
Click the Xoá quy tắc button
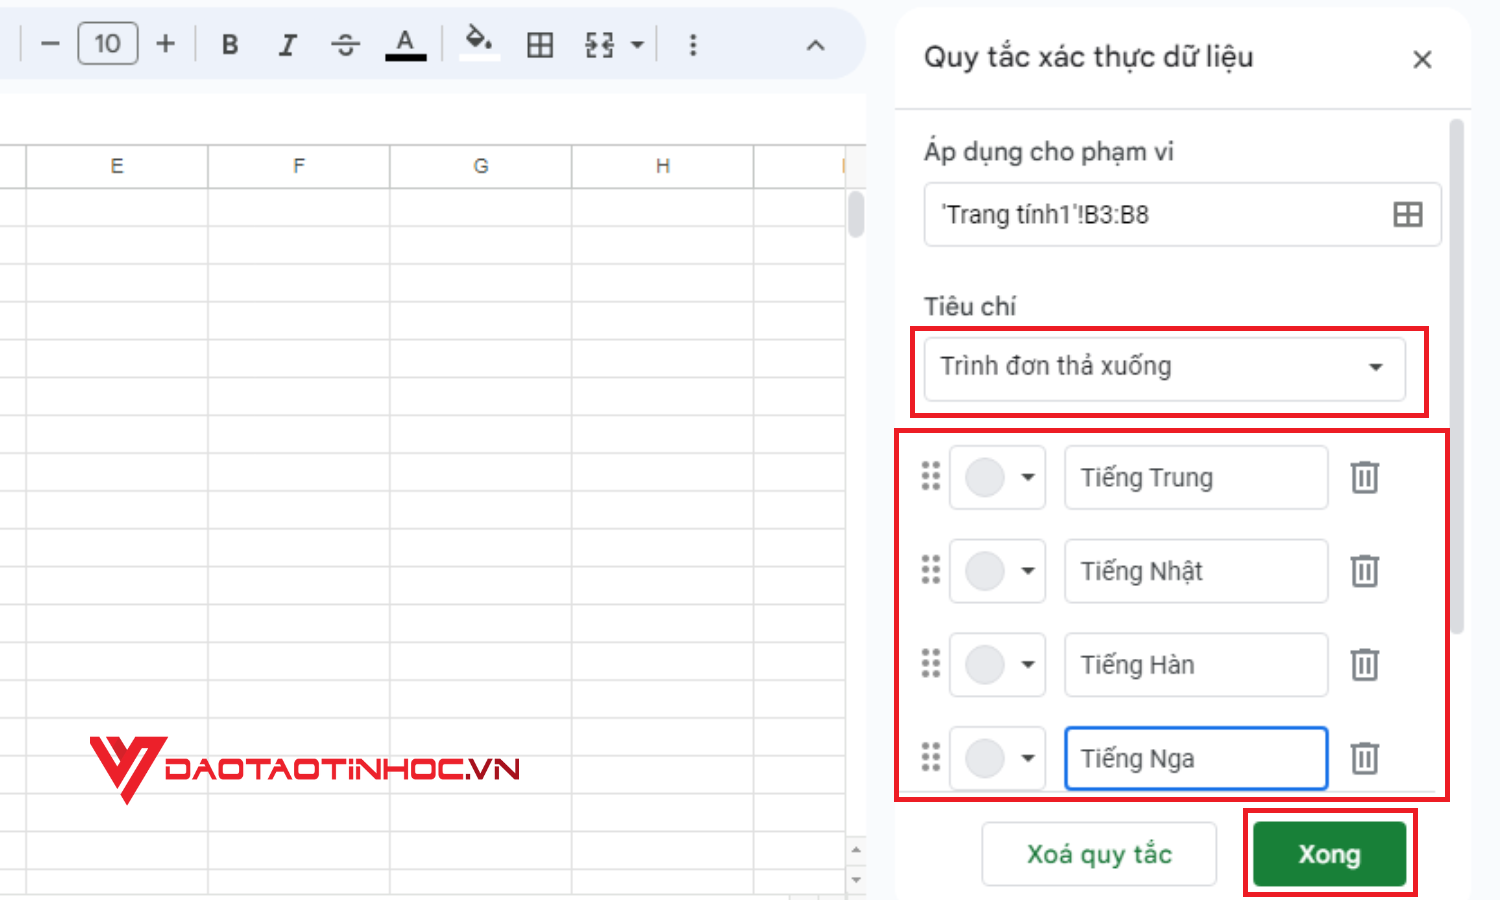pyautogui.click(x=1098, y=854)
